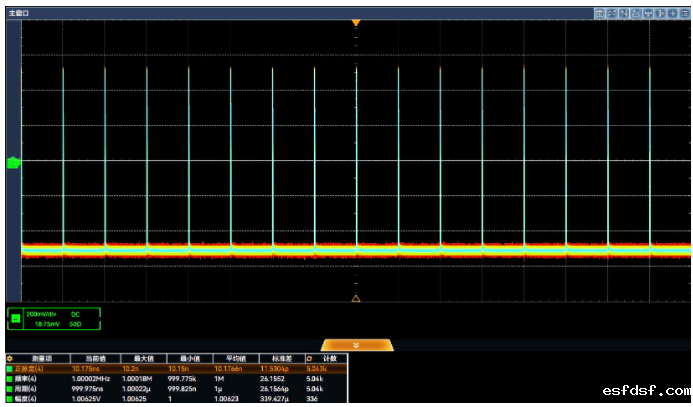The width and height of the screenshot is (693, 407).
Task: Click the green channel ground level marker
Action: coord(13,162)
